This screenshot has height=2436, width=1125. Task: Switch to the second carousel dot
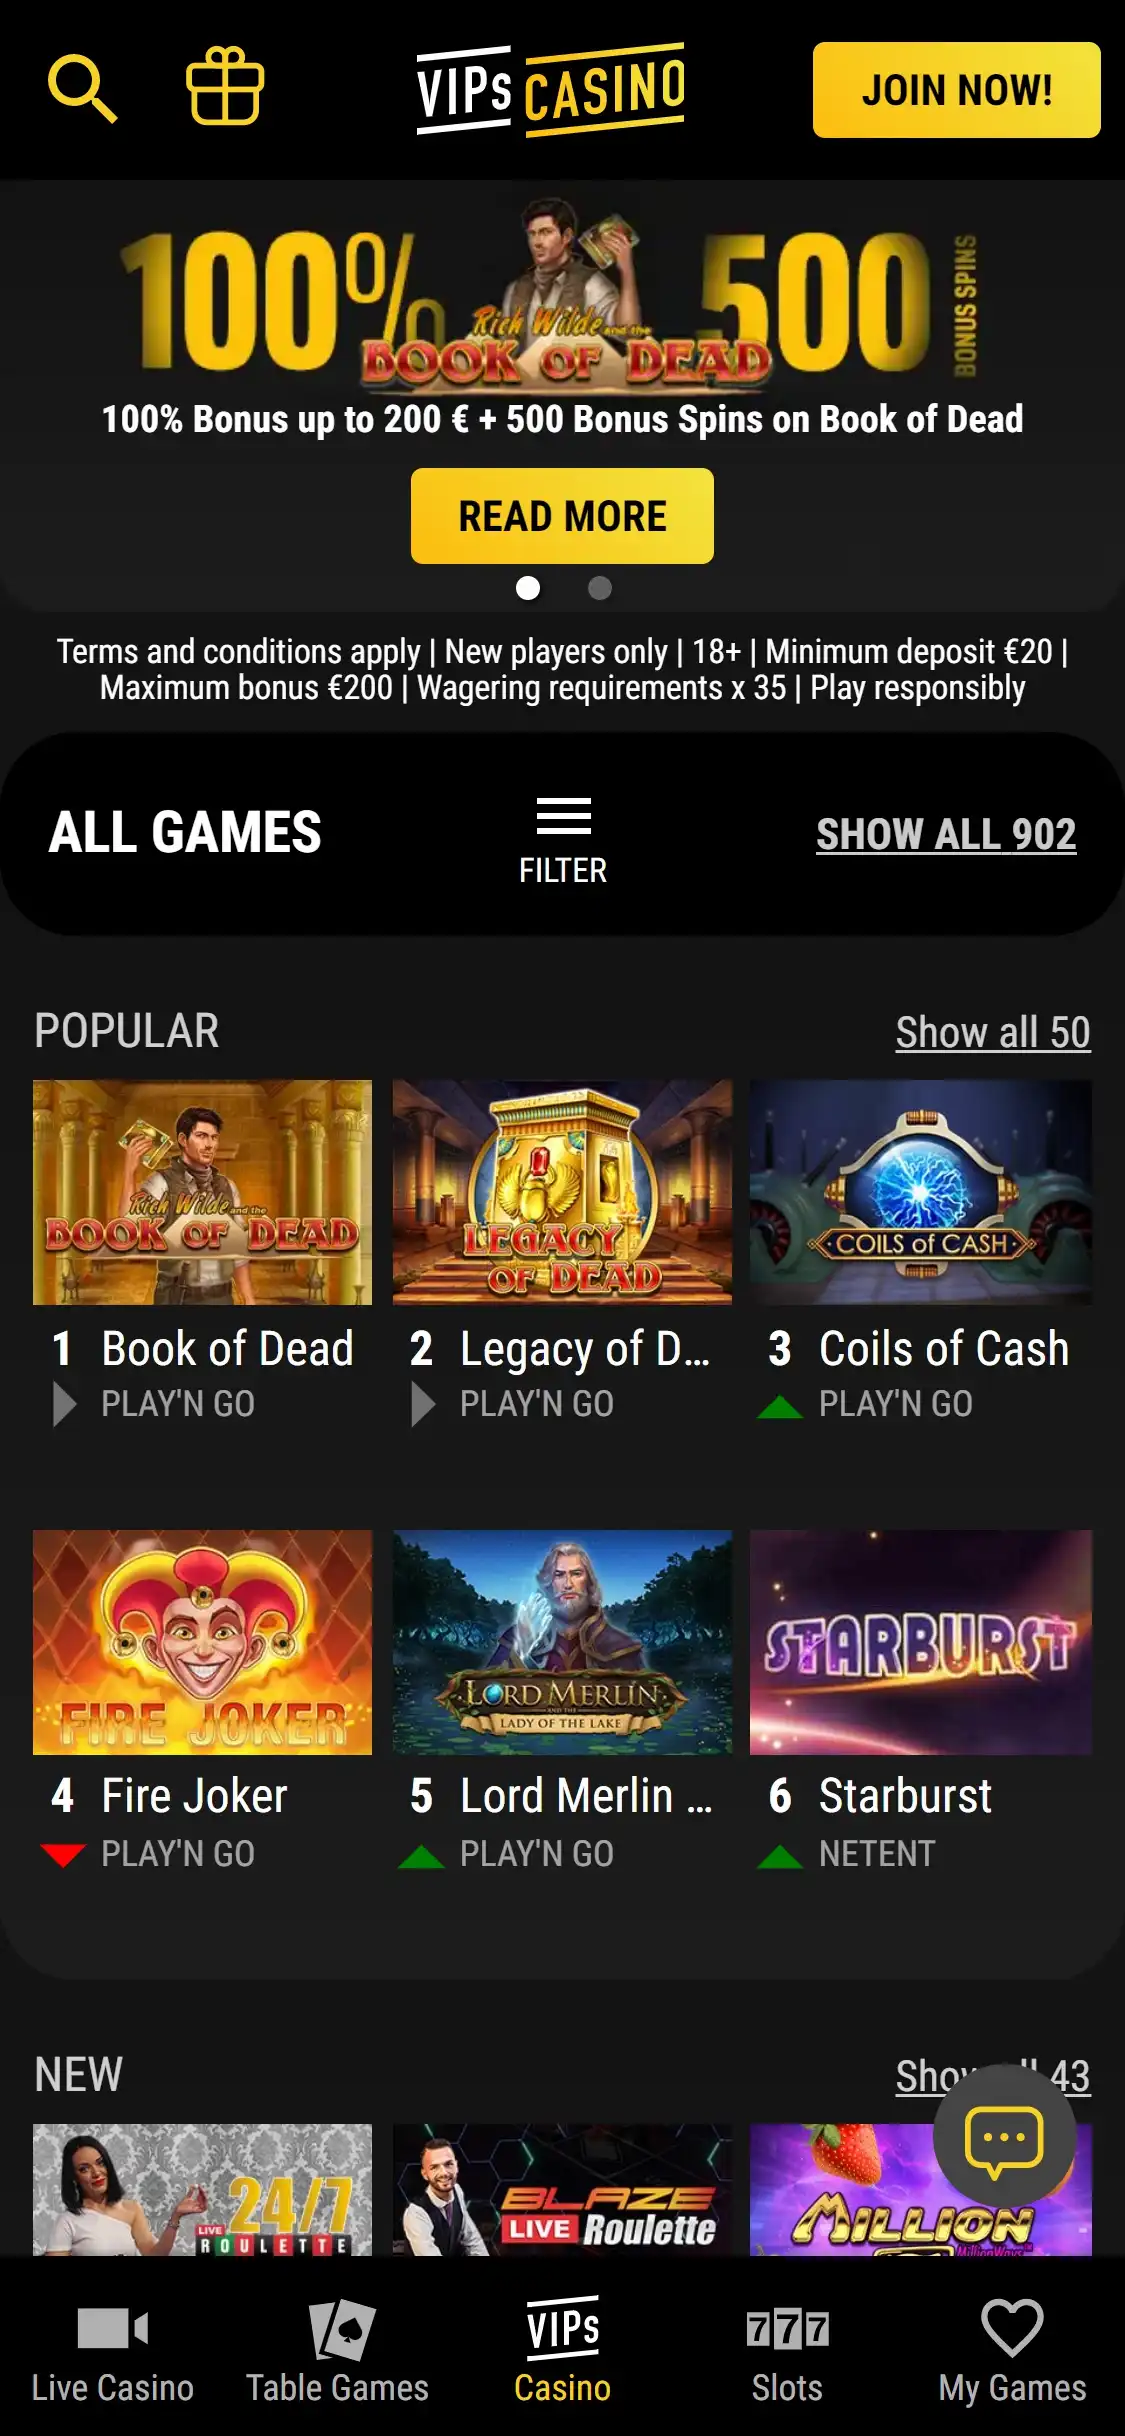600,588
